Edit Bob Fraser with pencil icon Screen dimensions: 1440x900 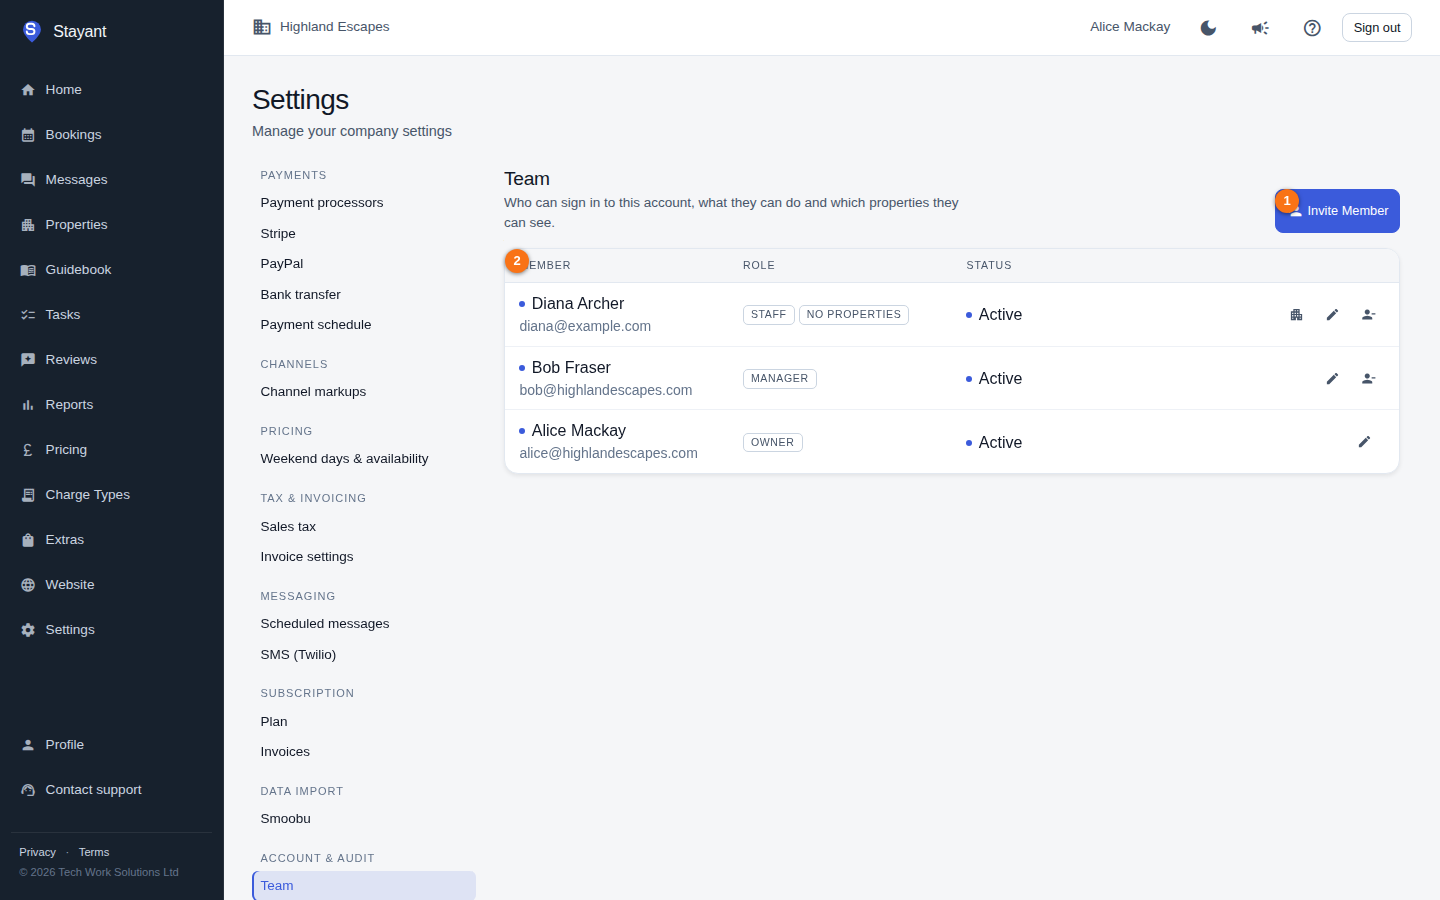pos(1332,379)
